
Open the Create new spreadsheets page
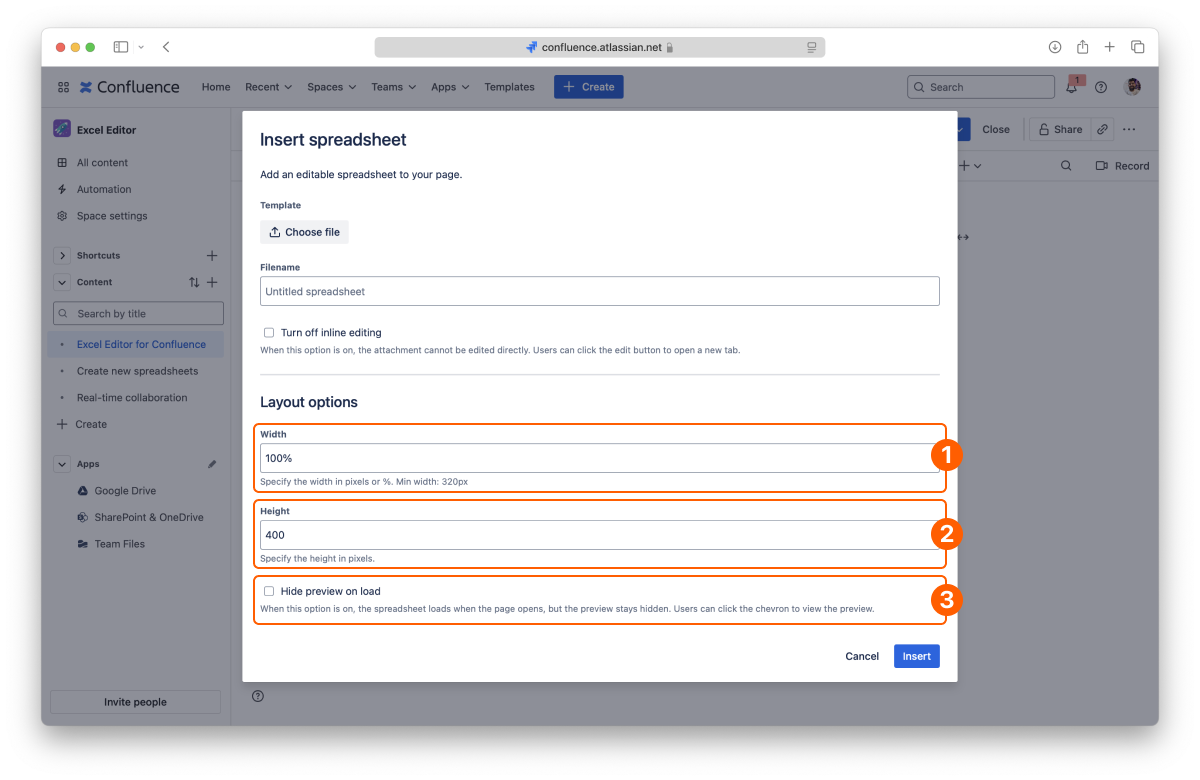[136, 371]
